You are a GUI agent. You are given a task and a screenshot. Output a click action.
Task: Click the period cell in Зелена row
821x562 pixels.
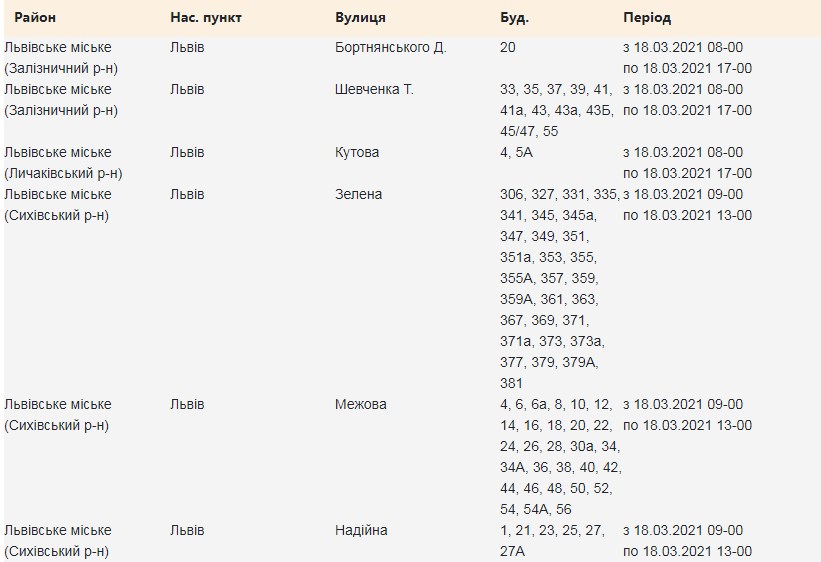tap(687, 204)
